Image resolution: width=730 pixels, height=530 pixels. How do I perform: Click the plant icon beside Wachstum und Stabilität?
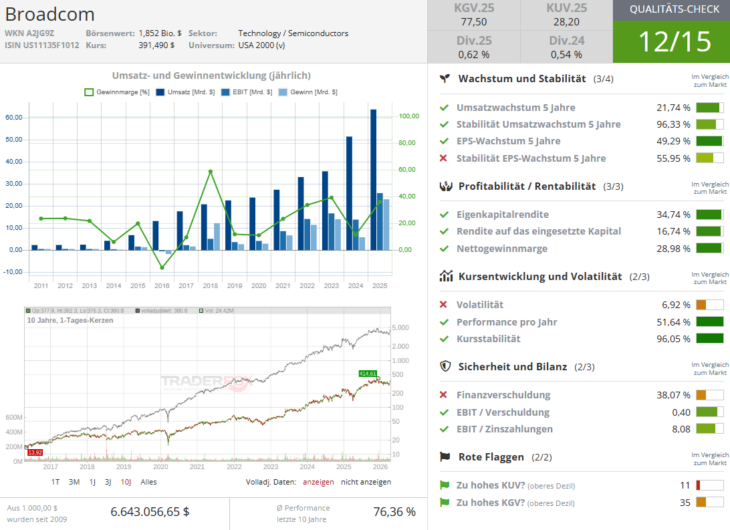pos(444,78)
